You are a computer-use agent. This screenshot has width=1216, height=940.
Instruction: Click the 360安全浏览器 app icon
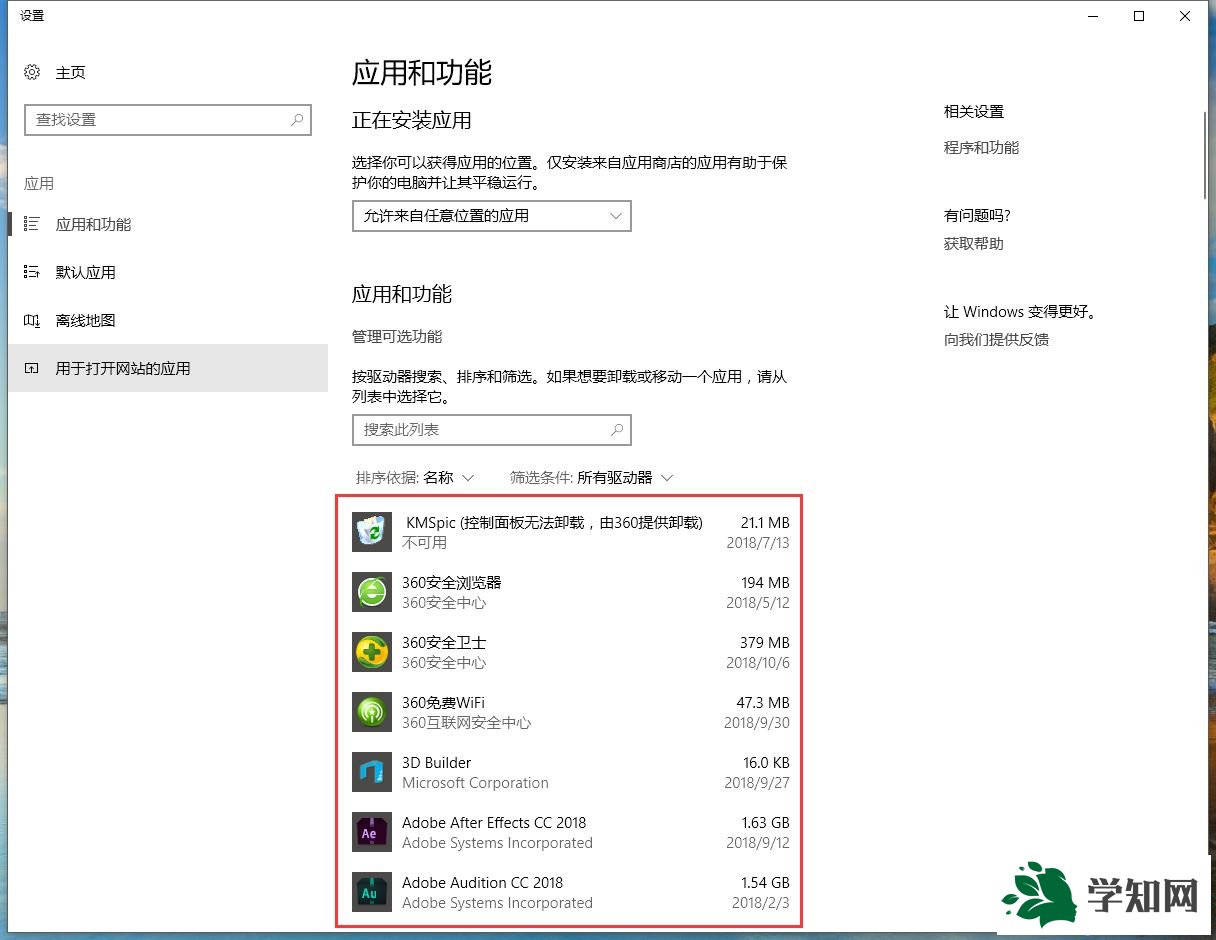pyautogui.click(x=371, y=592)
